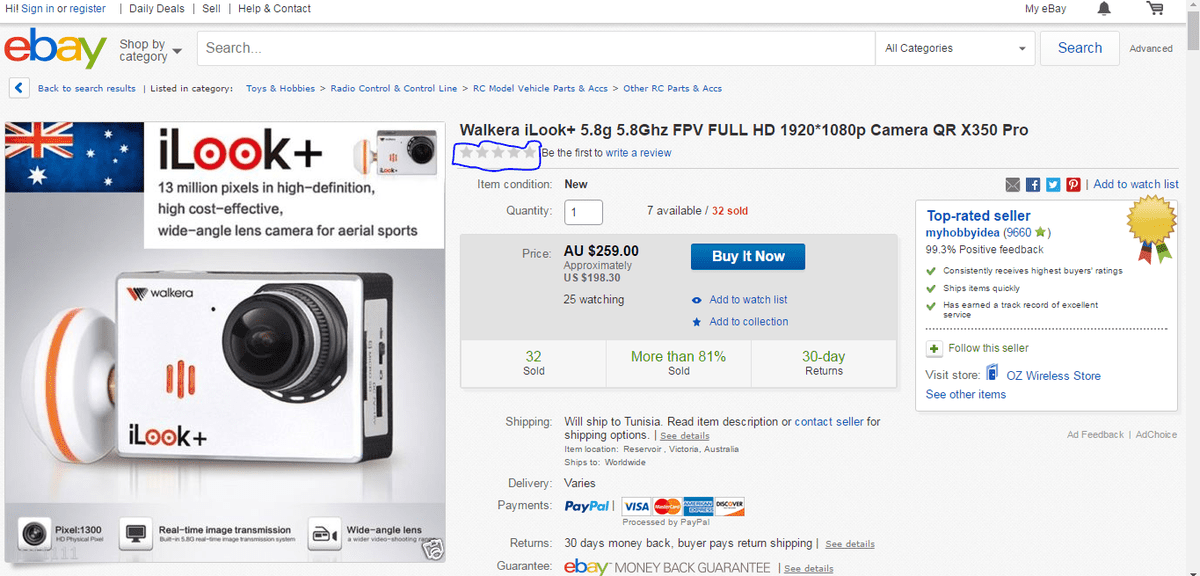This screenshot has height=576, width=1200.
Task: Click the empty star rating bar
Action: 497,153
